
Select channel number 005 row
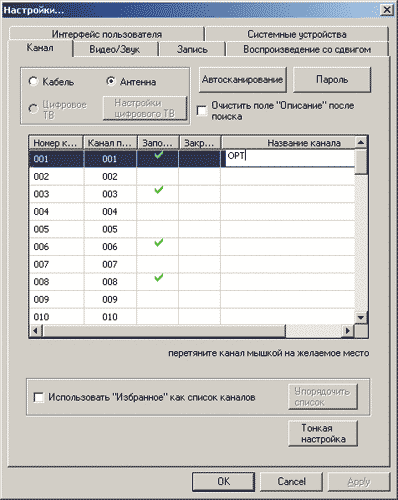click(192, 229)
